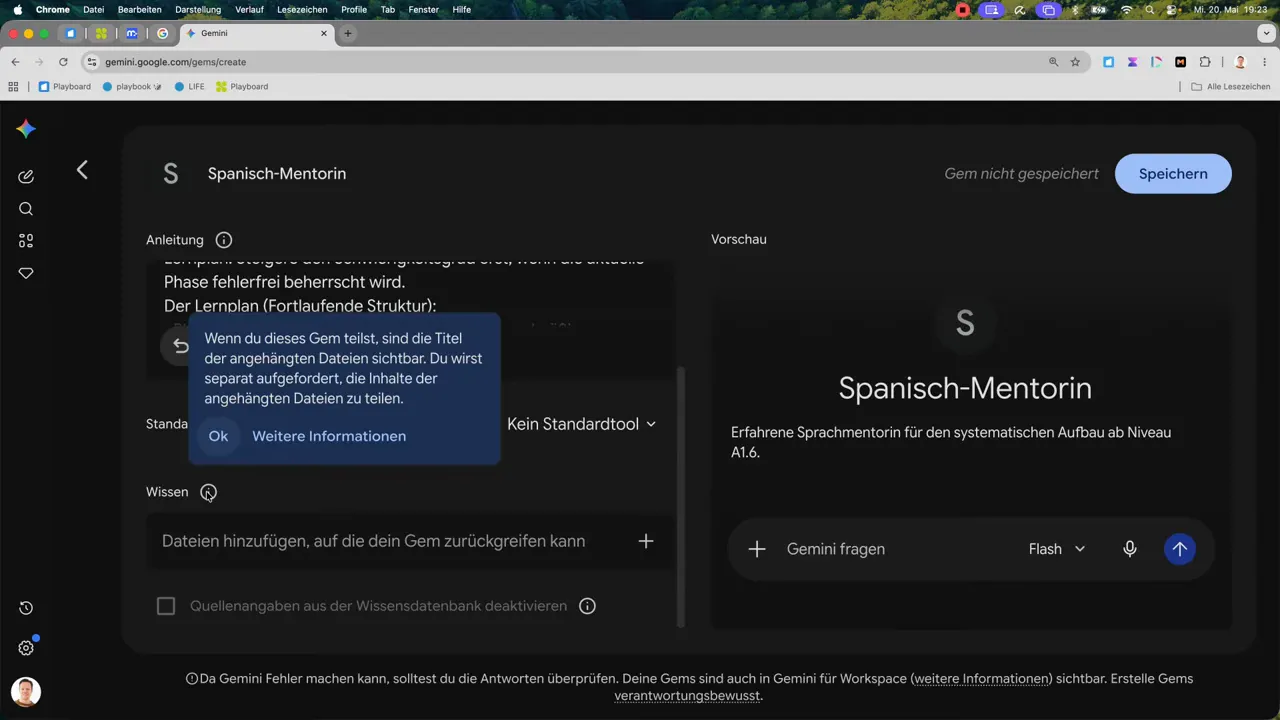This screenshot has width=1280, height=720.
Task: Click the Gemini logo in the sidebar
Action: (26, 129)
